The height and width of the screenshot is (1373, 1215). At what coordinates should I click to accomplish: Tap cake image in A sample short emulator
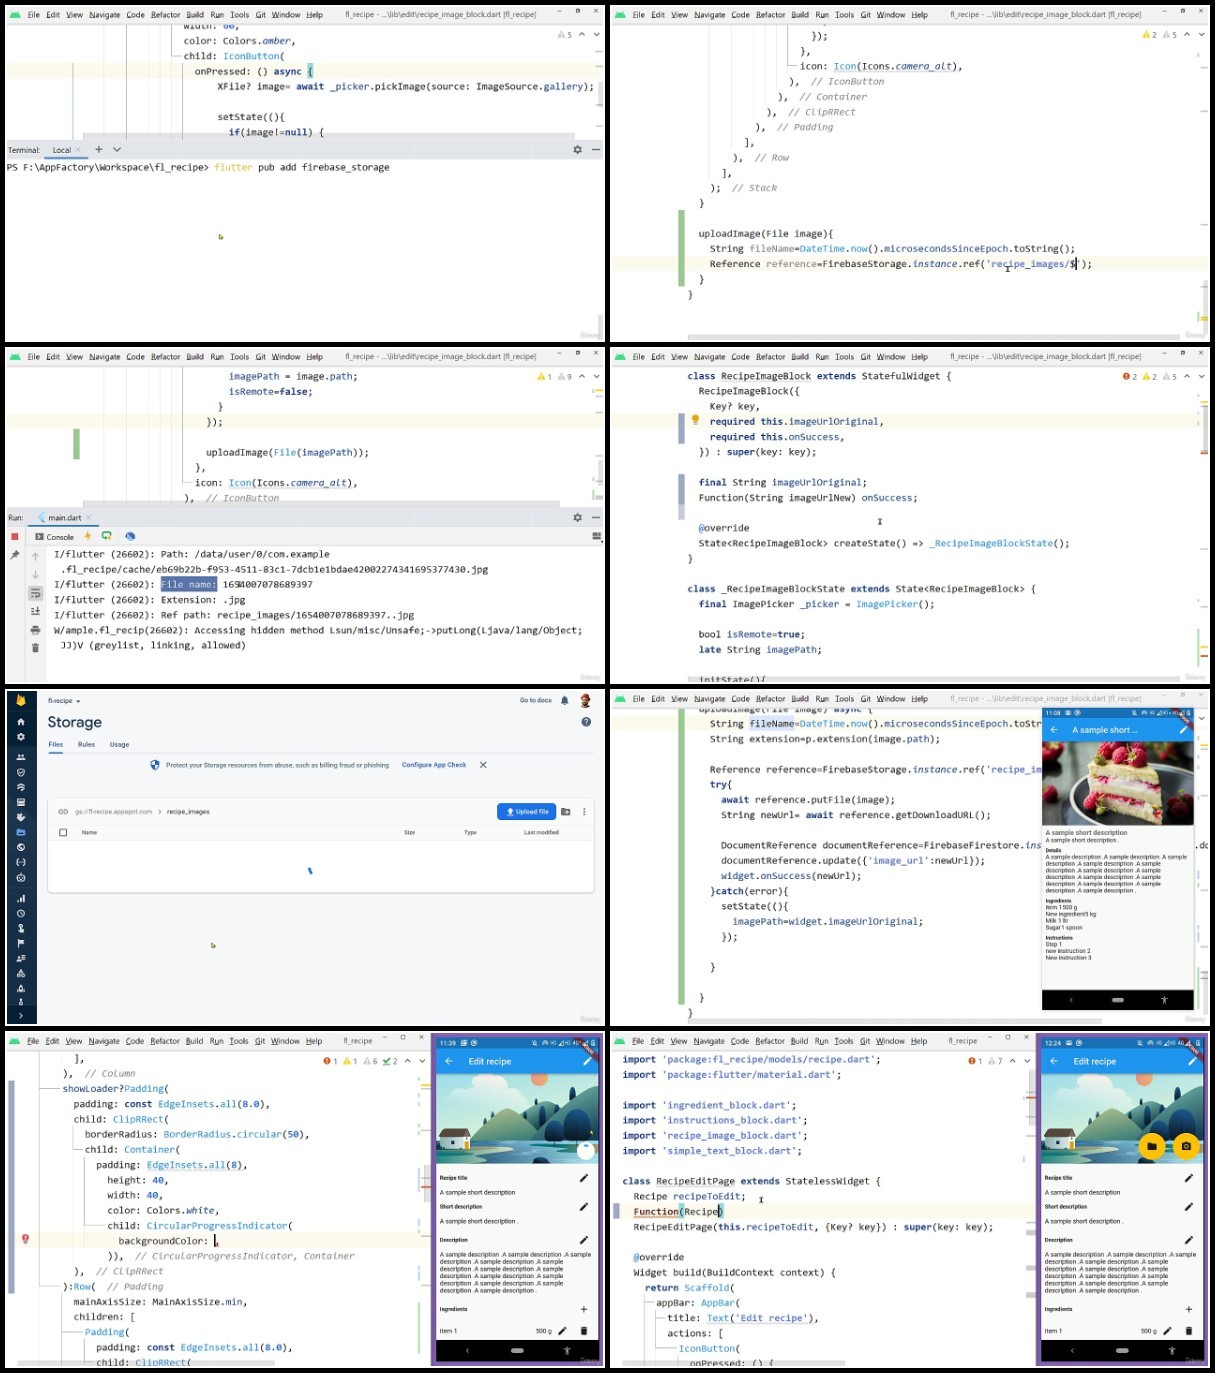[1118, 783]
